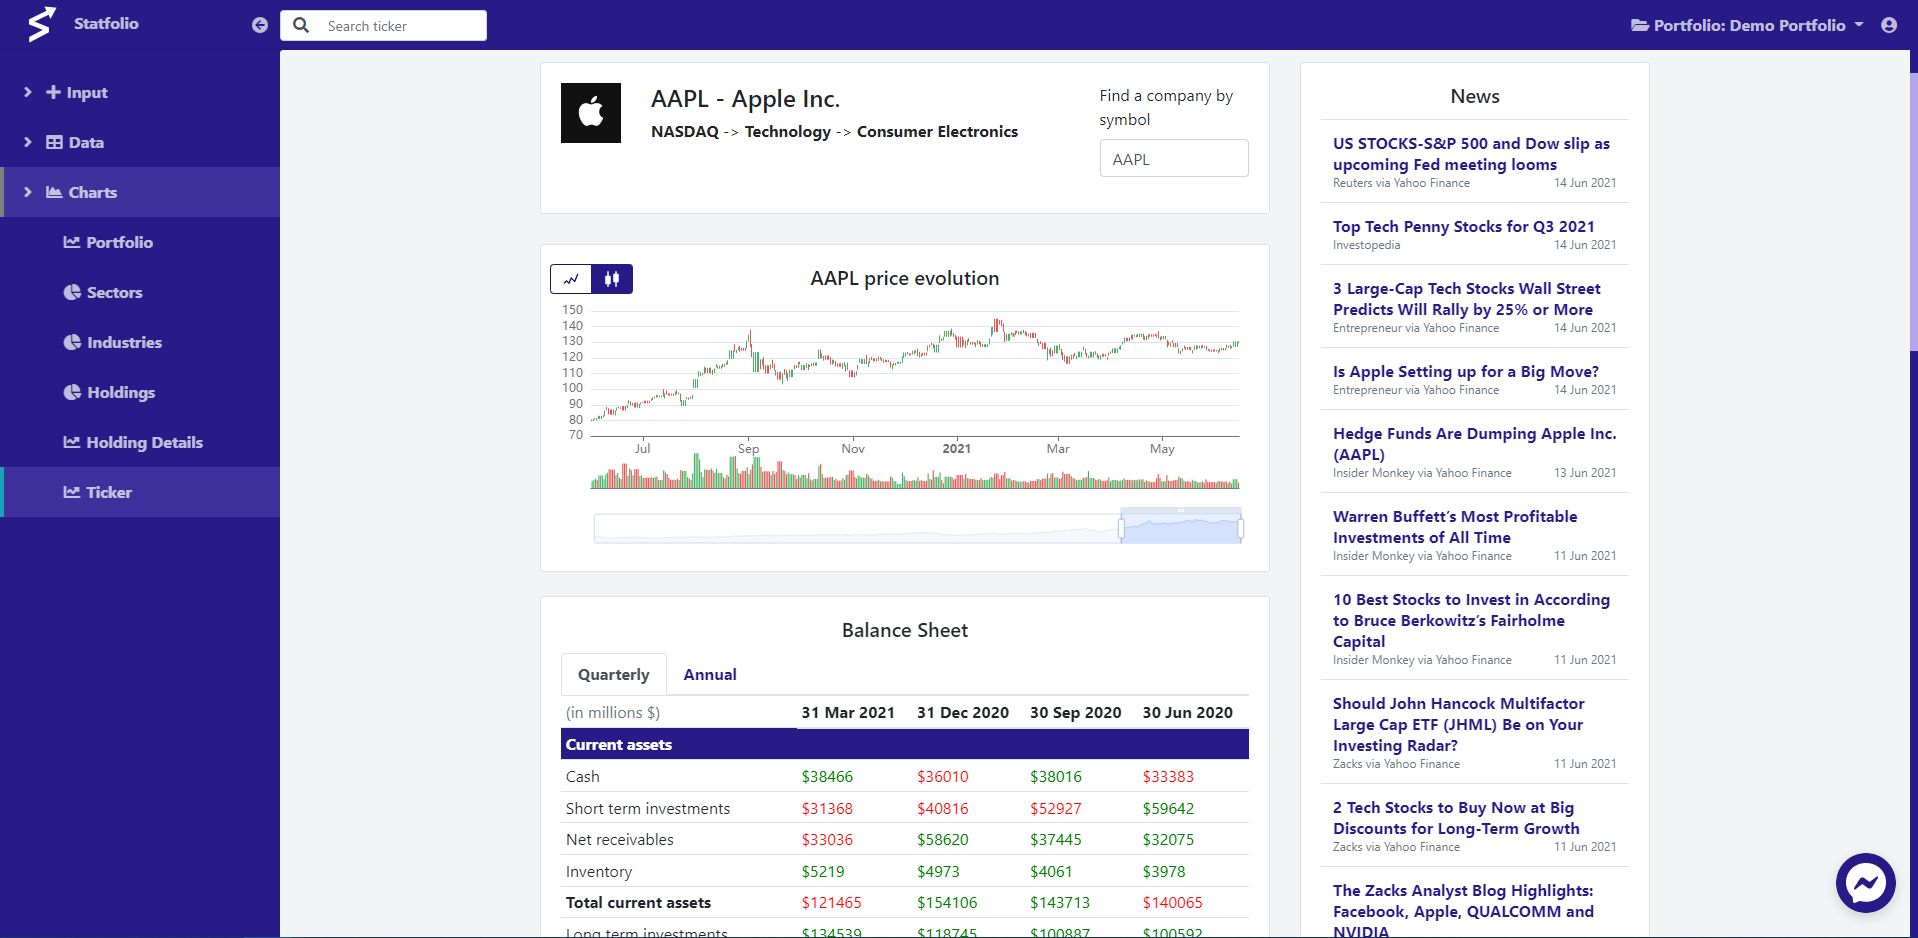Click Inventory value $4061
The image size is (1918, 938).
click(x=1051, y=872)
